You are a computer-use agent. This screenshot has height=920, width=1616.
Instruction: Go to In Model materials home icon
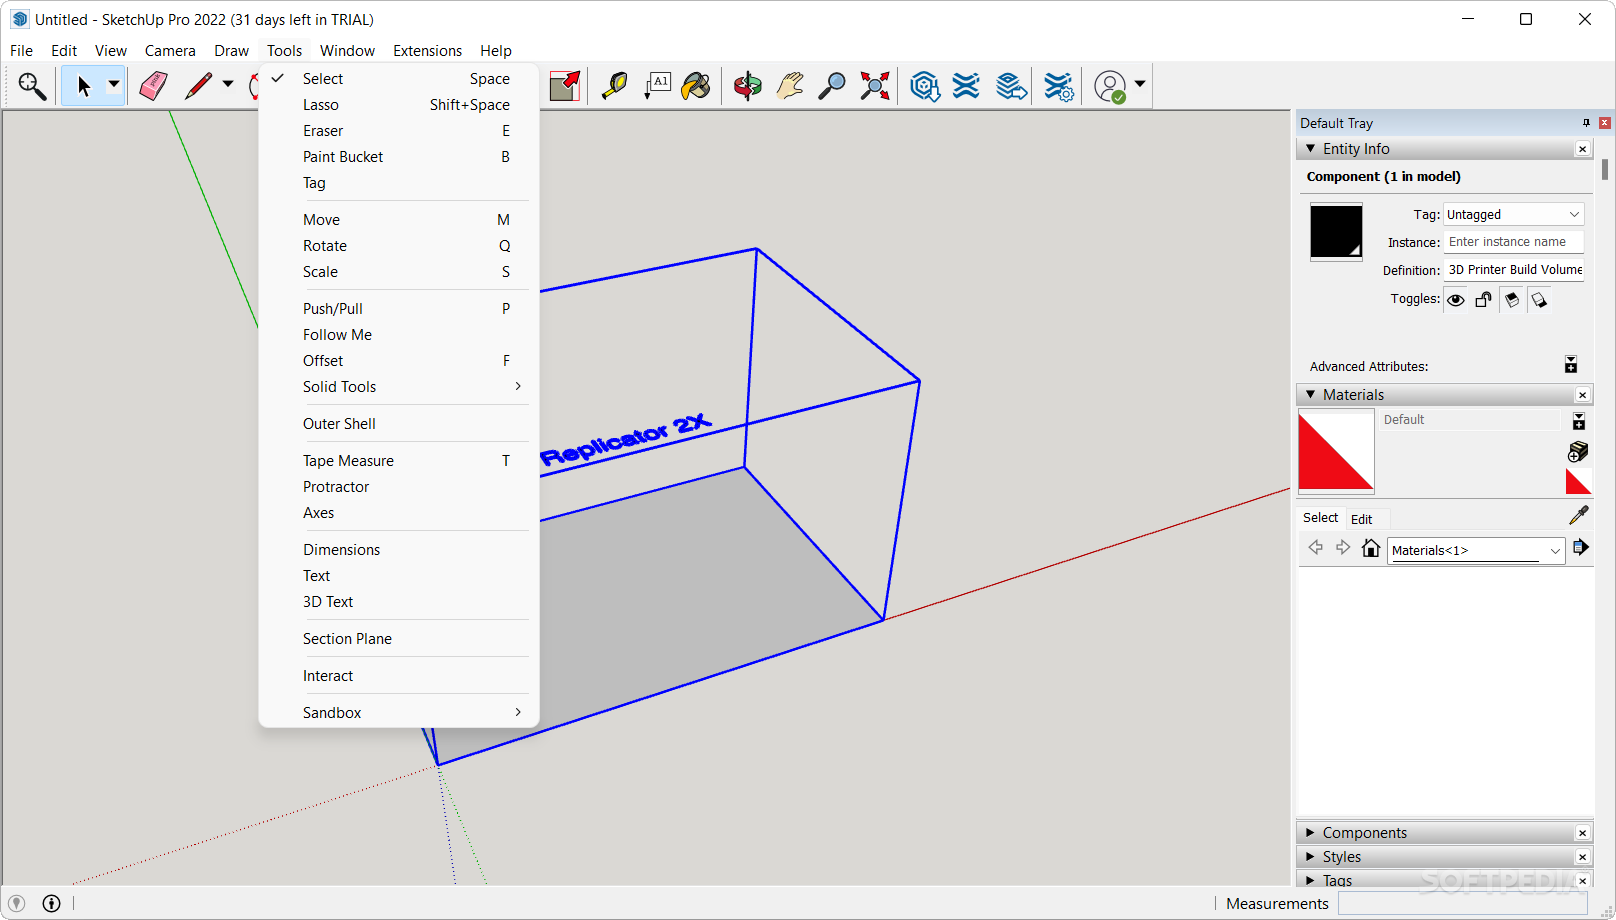tap(1371, 548)
